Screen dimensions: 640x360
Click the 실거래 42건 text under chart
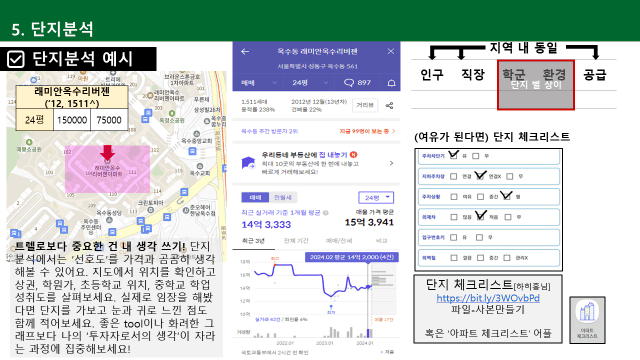tap(268, 319)
